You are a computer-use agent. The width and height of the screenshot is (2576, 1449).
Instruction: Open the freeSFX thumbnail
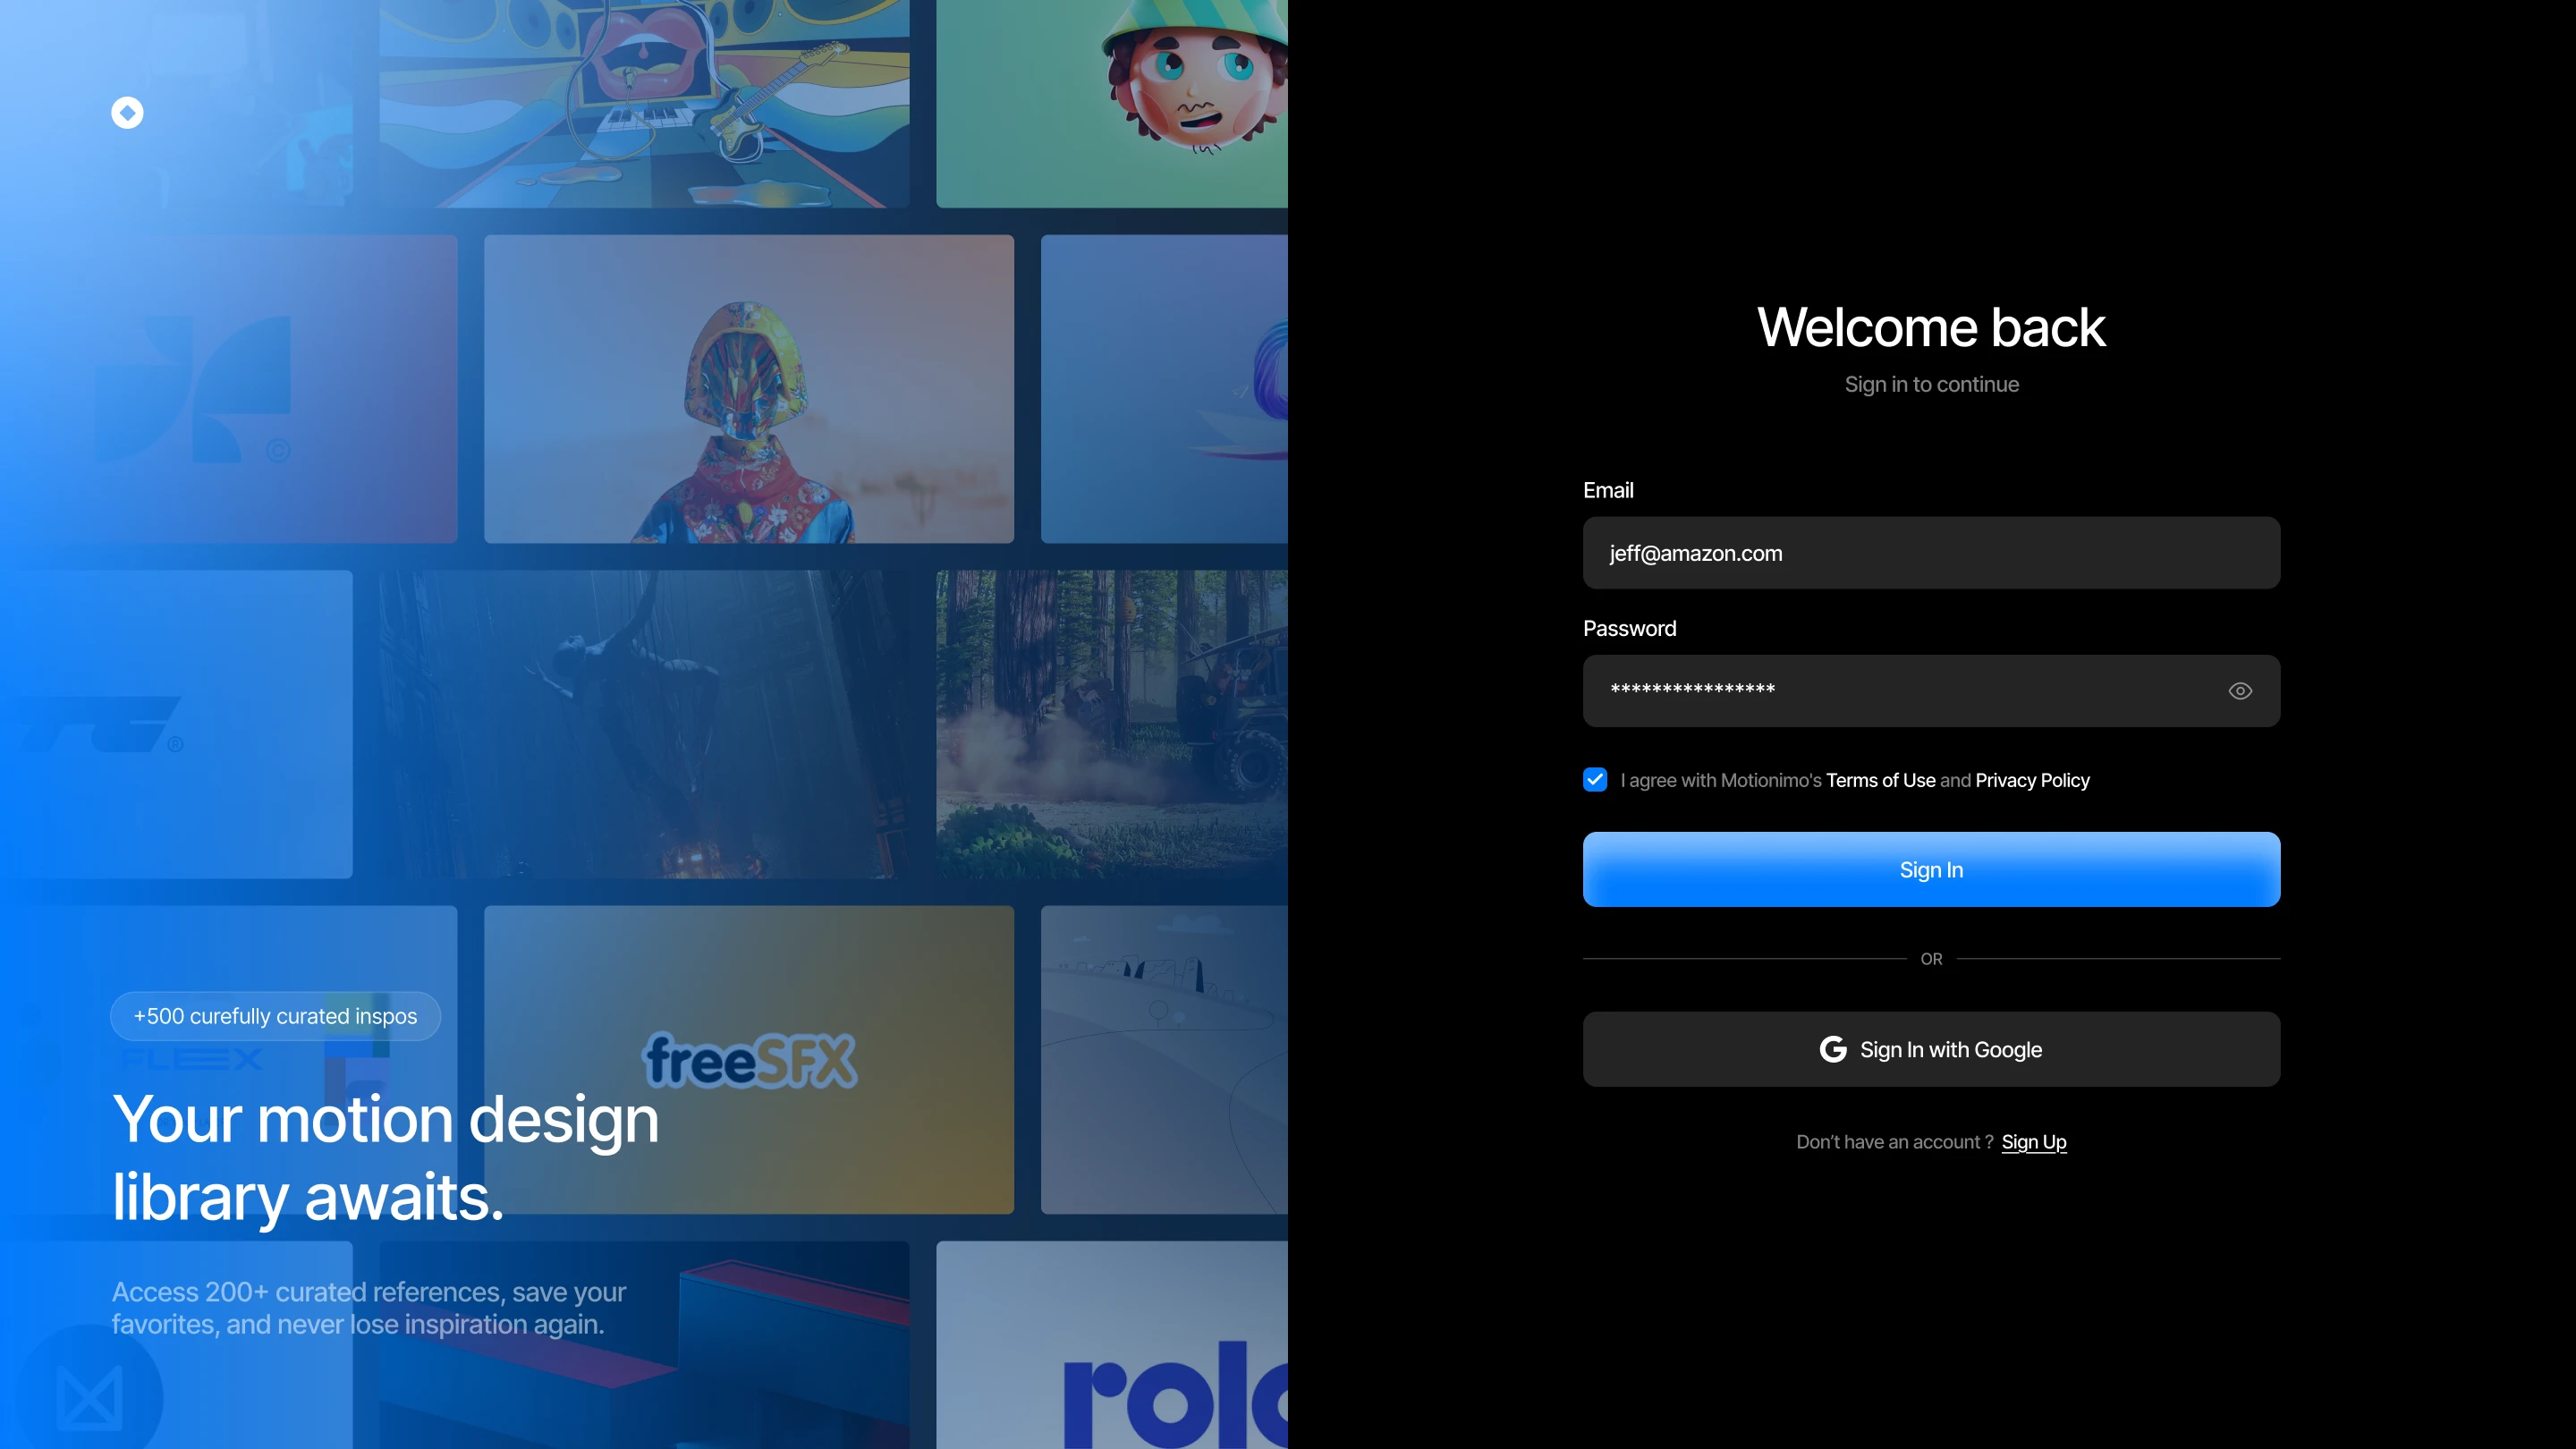(749, 1060)
